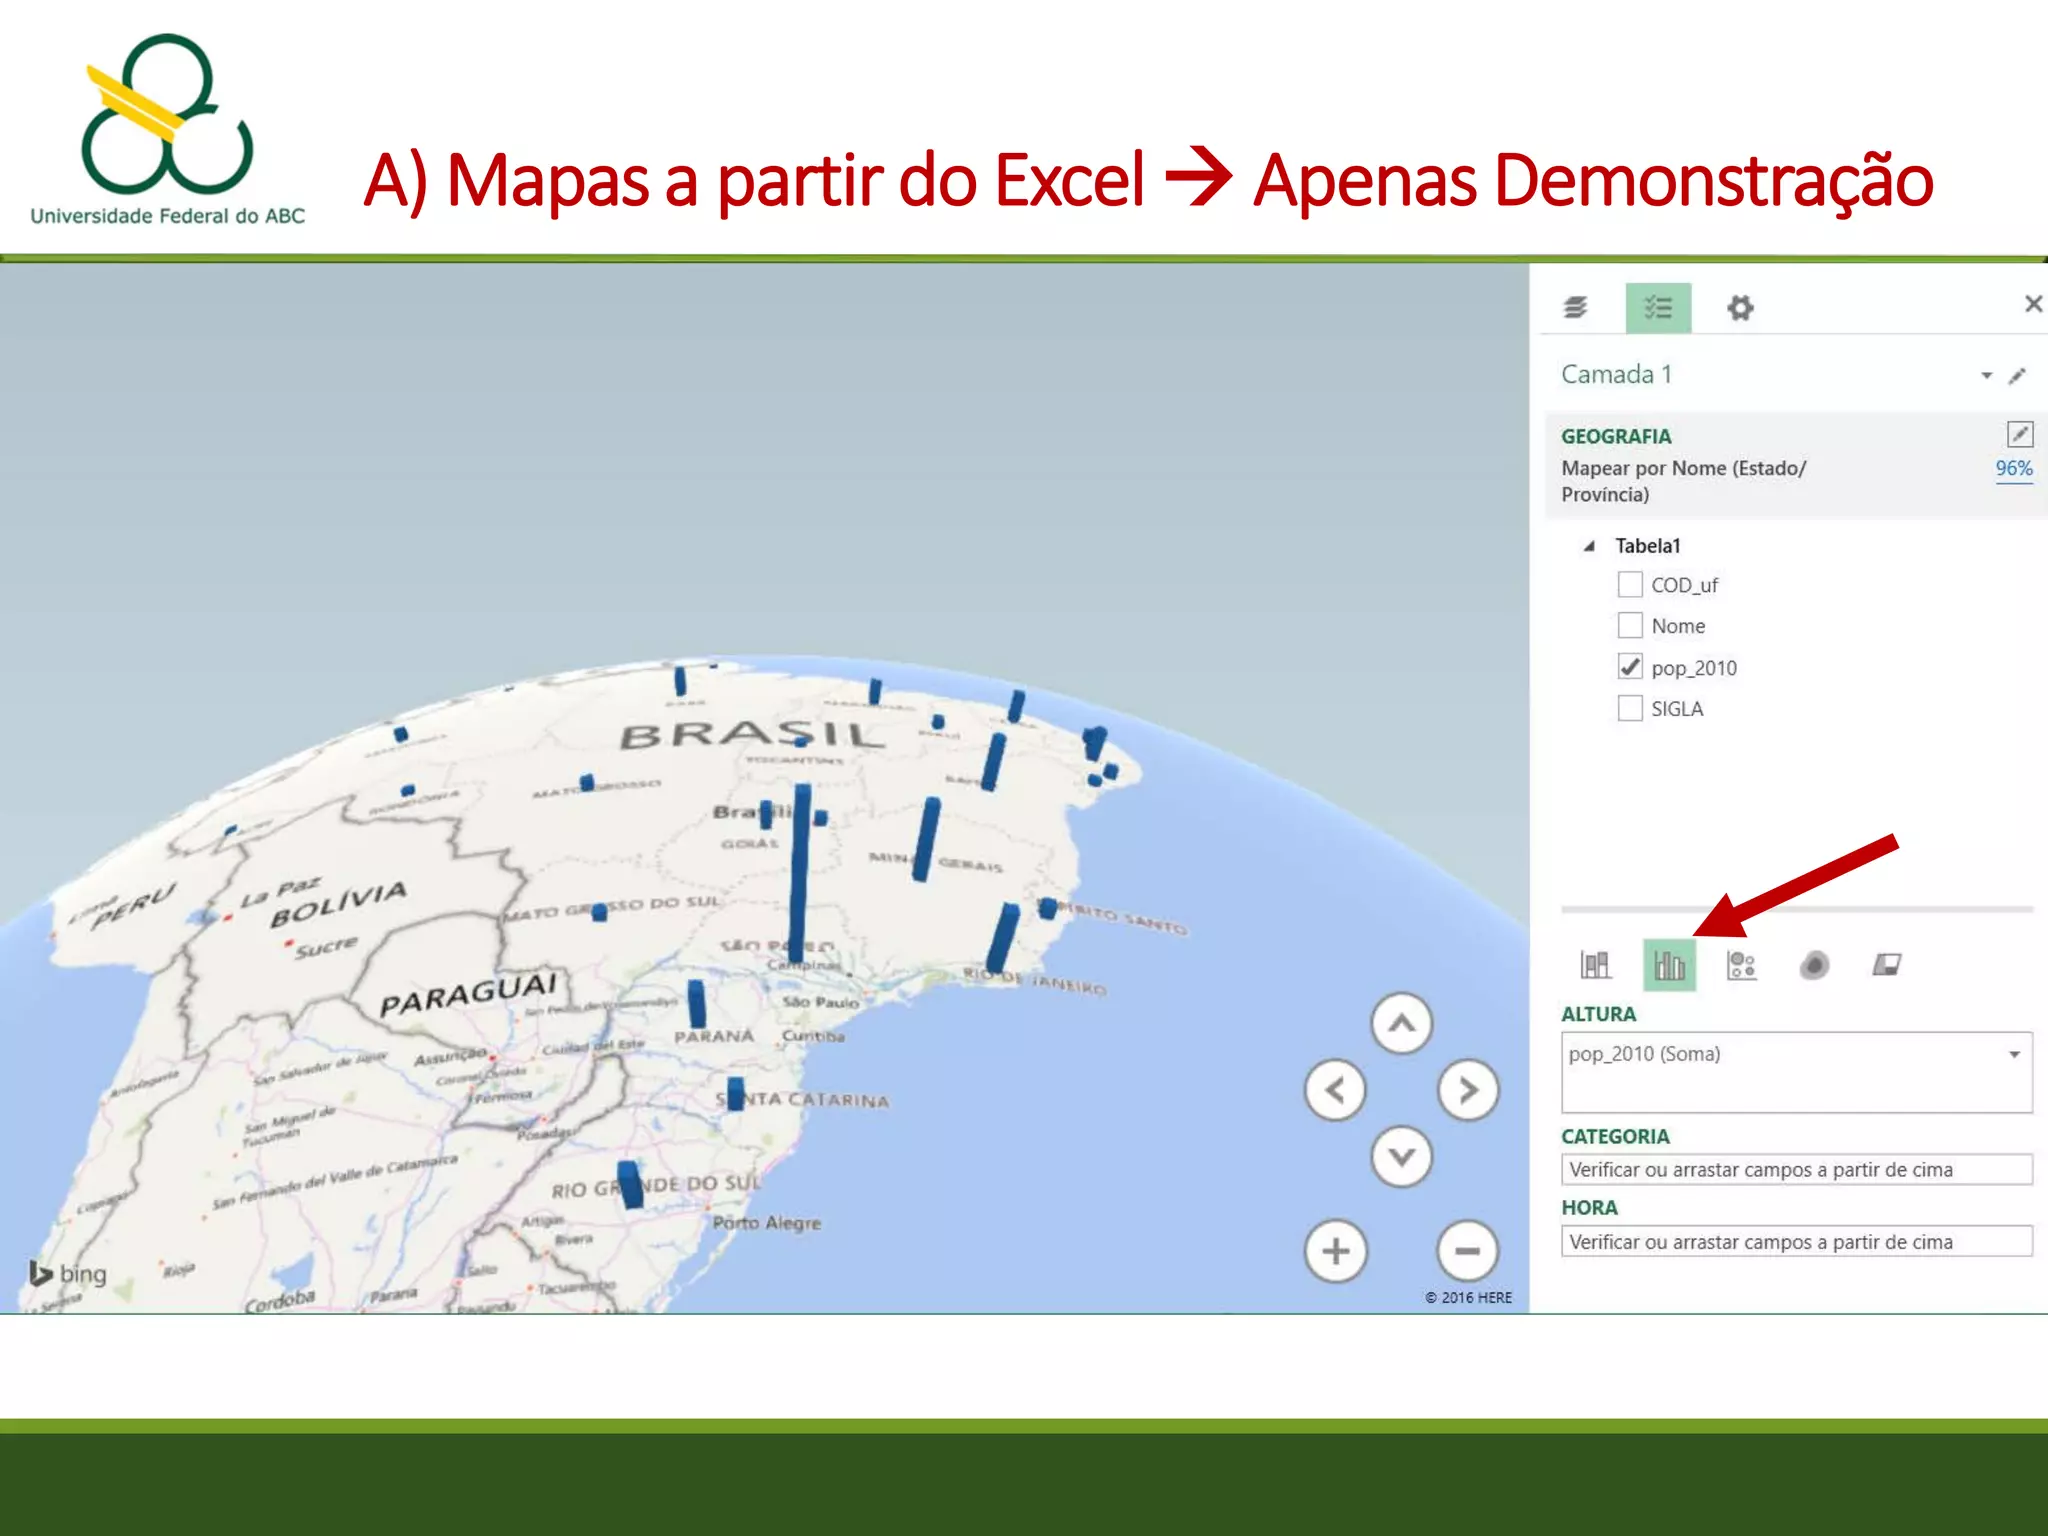Viewport: 2048px width, 1536px height.
Task: Select stacked column chart type
Action: tap(1596, 965)
